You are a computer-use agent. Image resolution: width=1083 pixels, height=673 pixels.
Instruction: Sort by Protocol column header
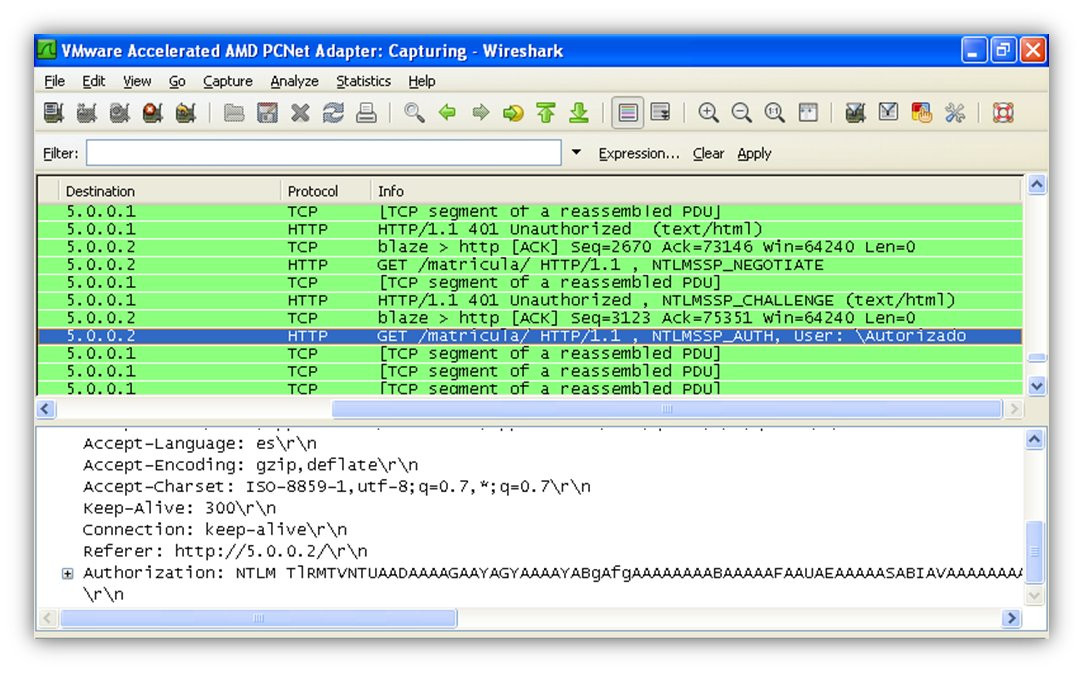pos(325,191)
